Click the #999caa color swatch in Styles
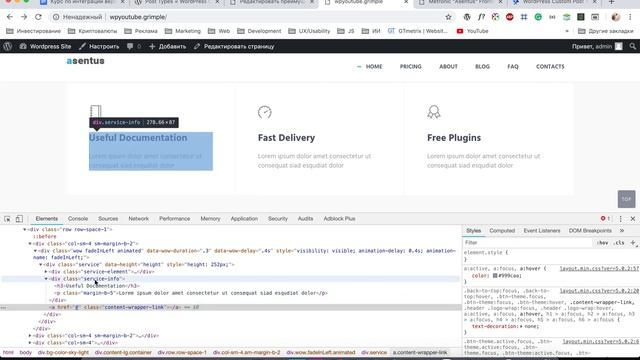640x360 pixels. pyautogui.click(x=495, y=276)
